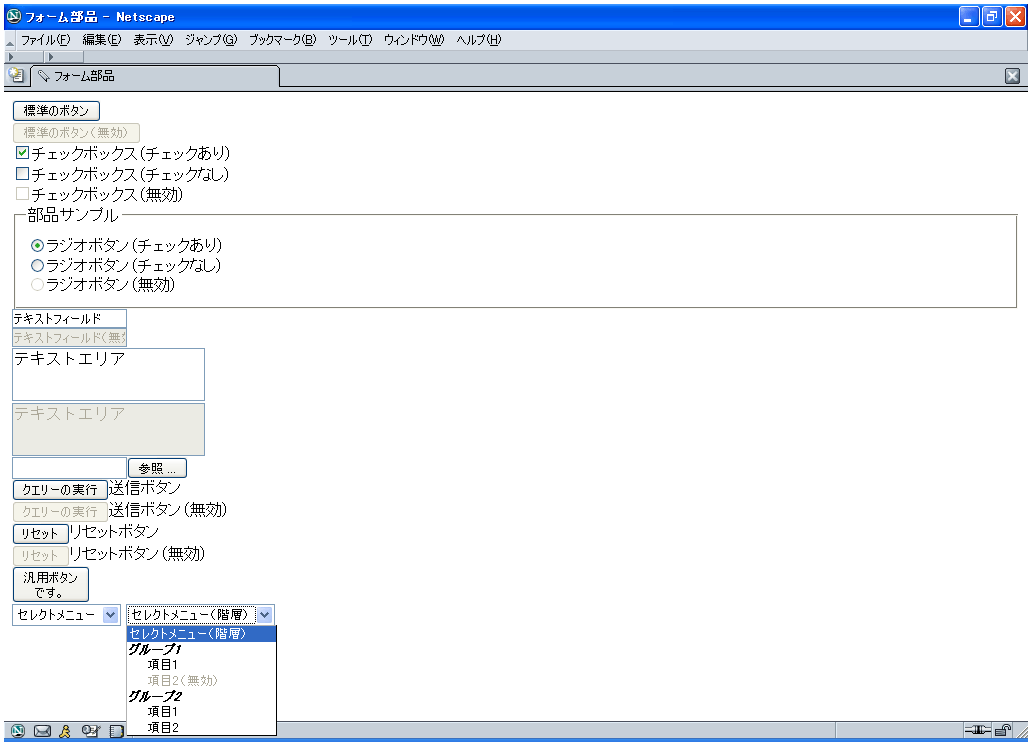Screen dimensions: 1032x742
Task: Check チェックボックス(チェックなし) checkbox
Action: (22, 174)
